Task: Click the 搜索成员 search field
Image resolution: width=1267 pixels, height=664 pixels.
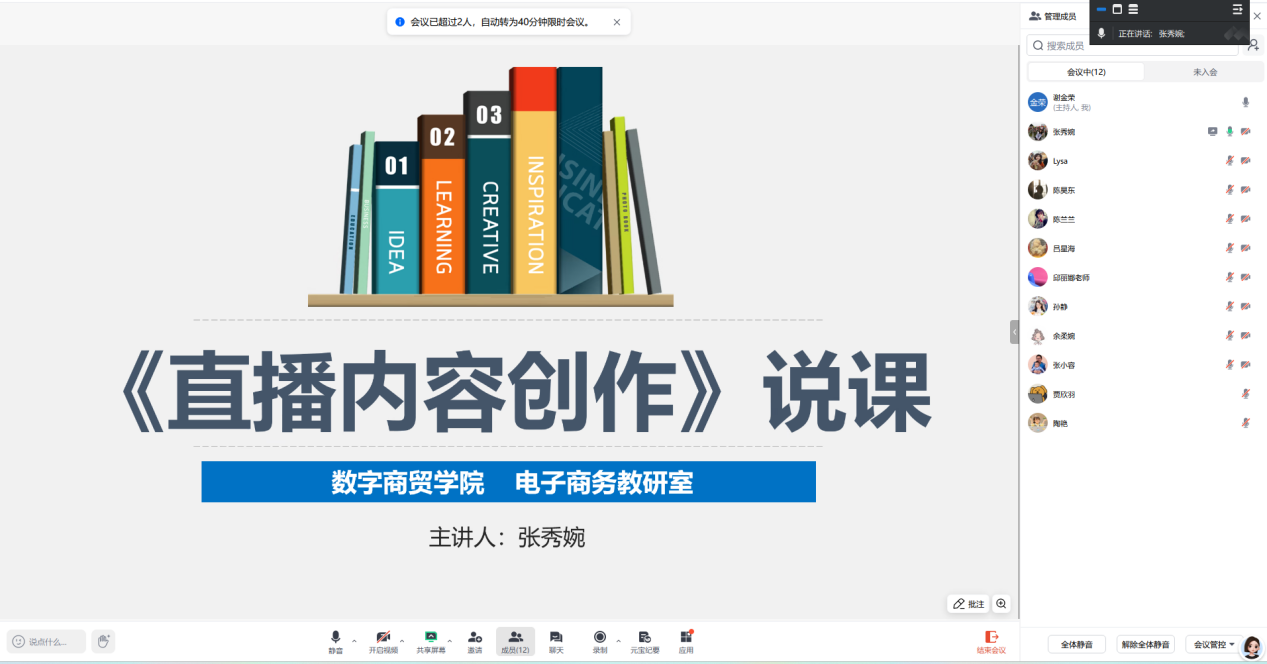Action: tap(1136, 45)
